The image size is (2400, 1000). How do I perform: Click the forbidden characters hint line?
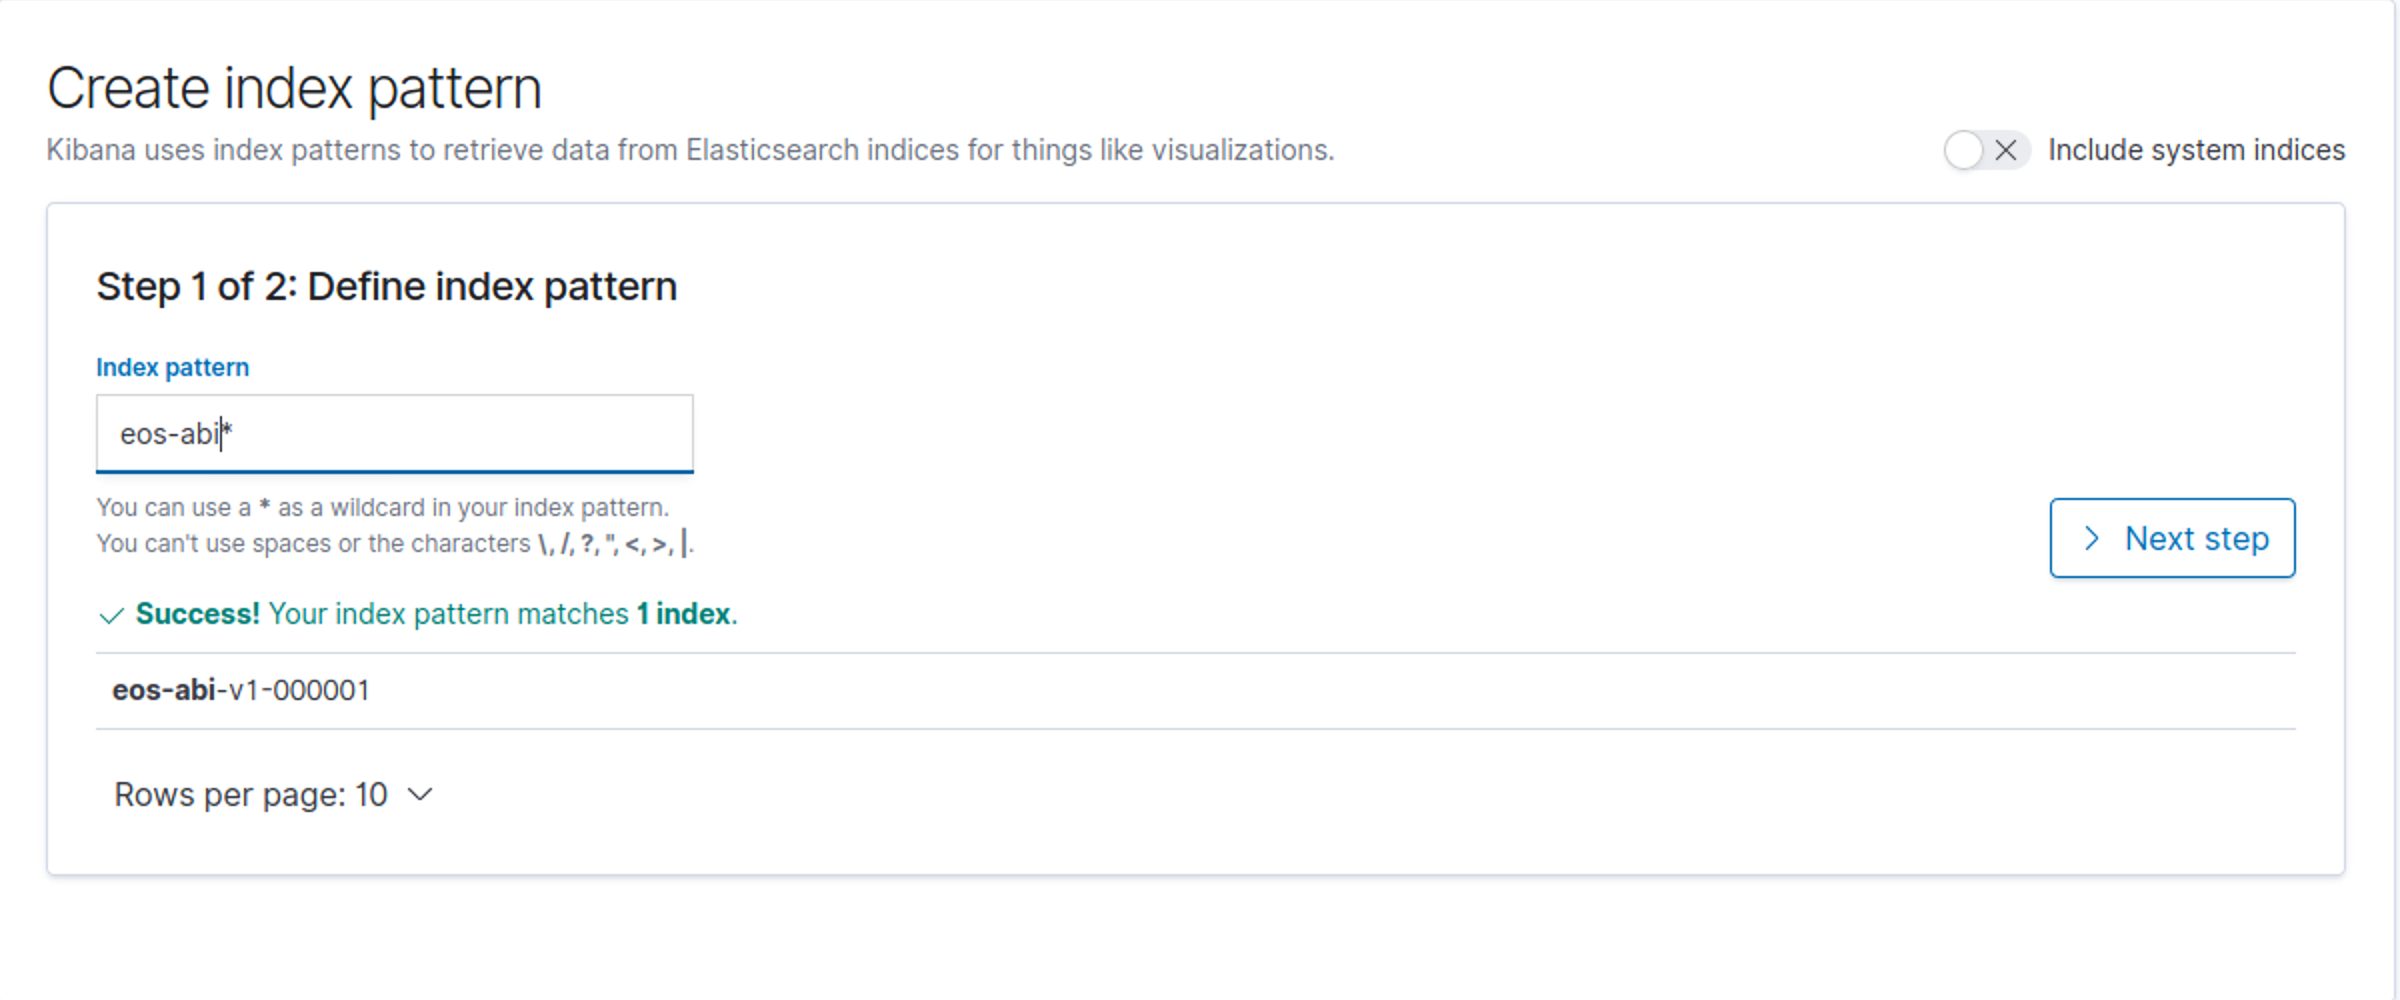[394, 544]
